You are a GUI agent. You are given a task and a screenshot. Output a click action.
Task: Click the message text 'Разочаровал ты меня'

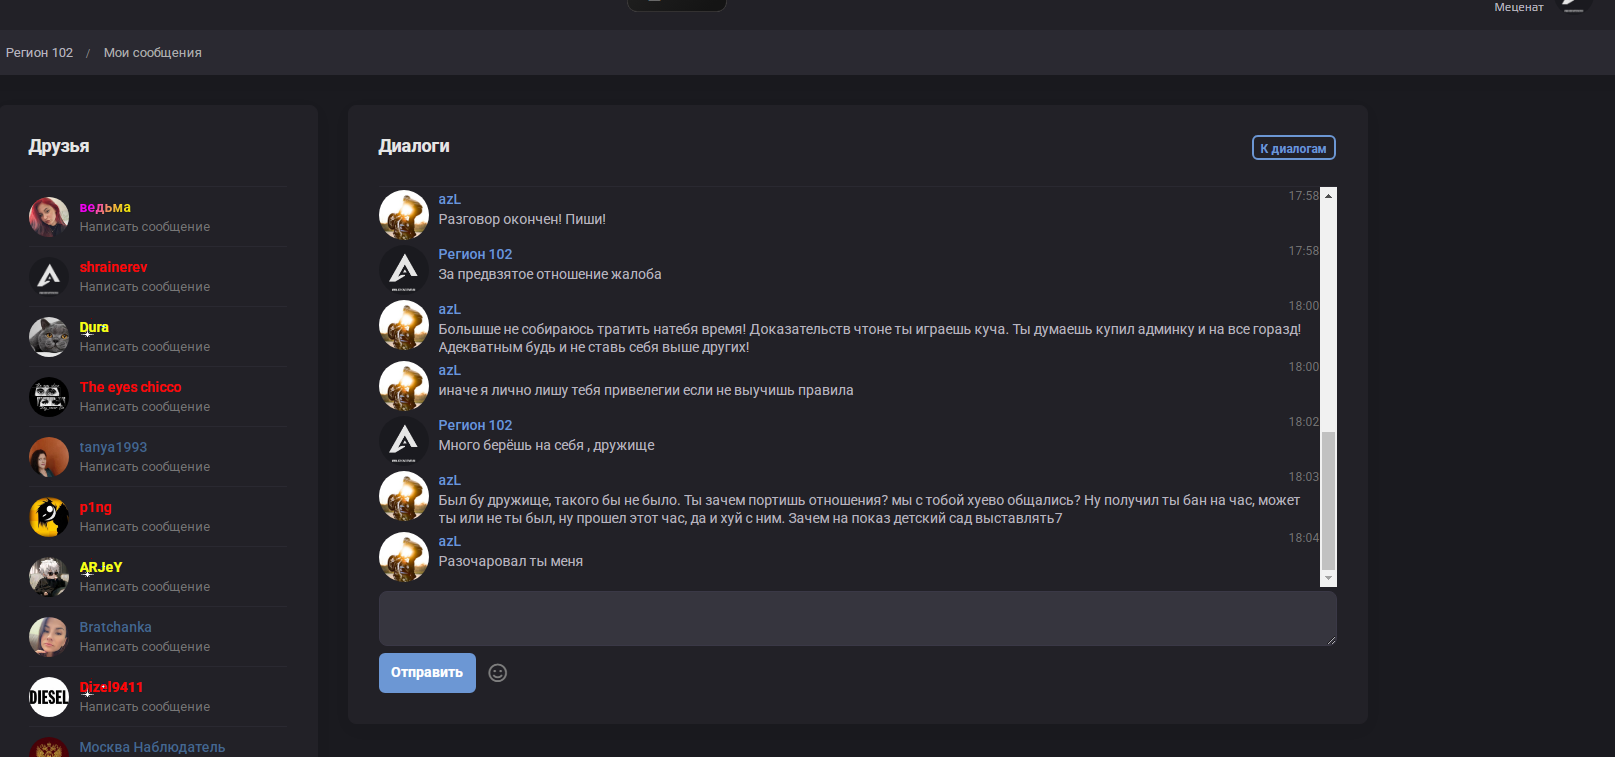click(x=510, y=561)
